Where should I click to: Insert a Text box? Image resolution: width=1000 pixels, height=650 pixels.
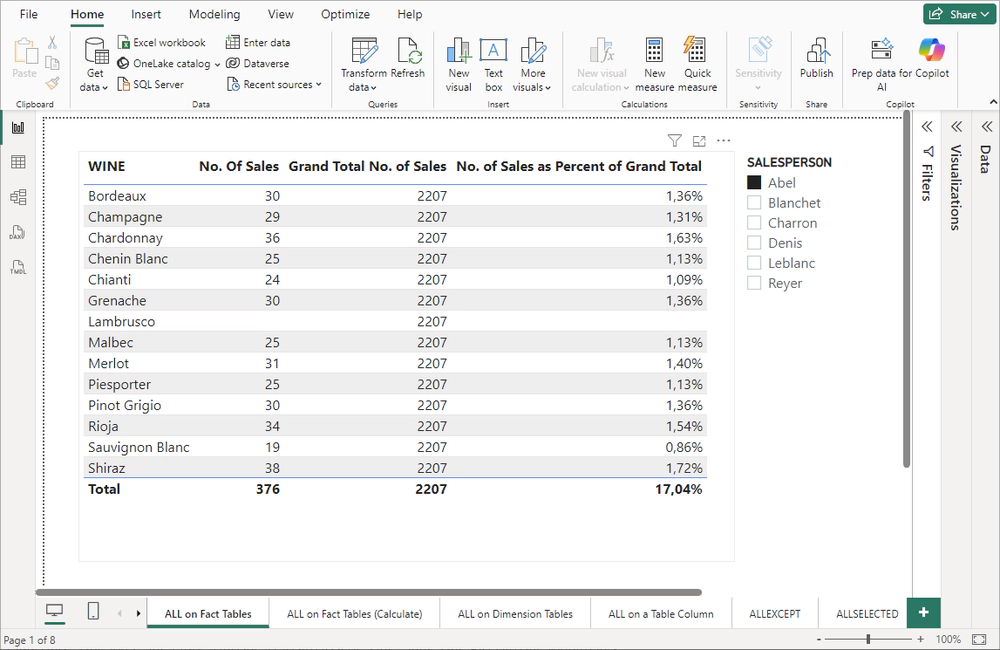click(x=494, y=64)
